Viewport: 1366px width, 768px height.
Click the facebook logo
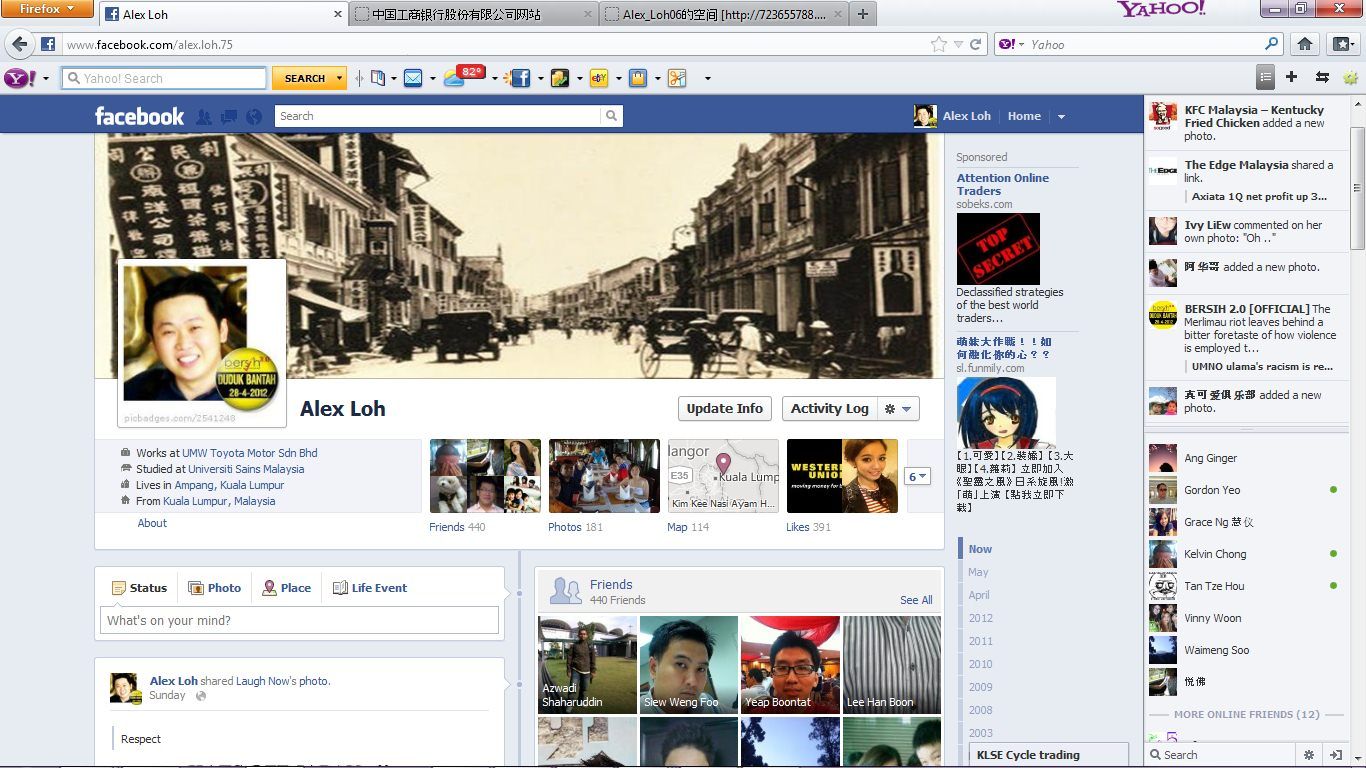tap(140, 116)
